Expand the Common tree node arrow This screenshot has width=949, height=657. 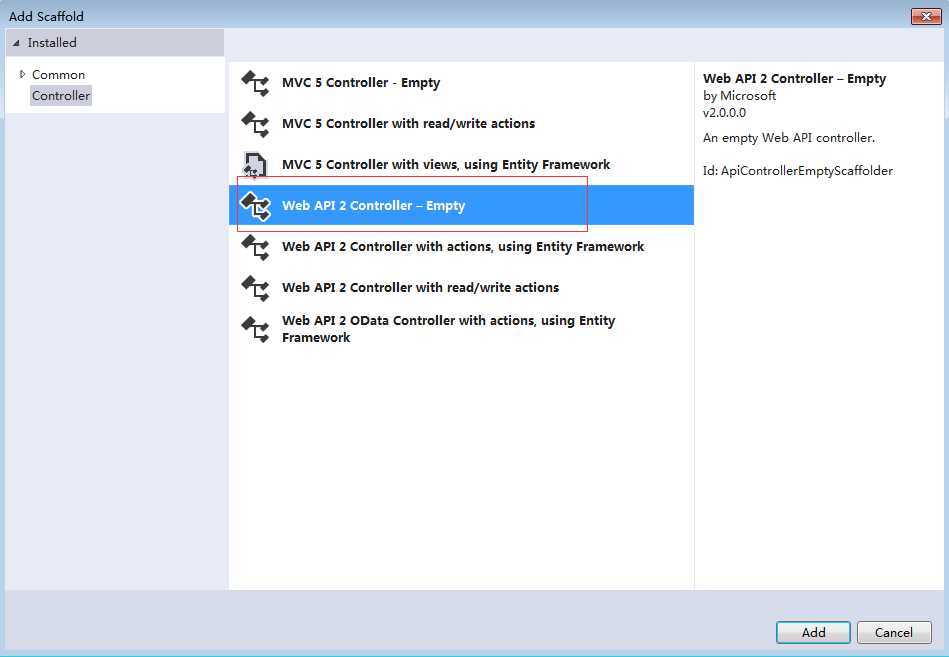[22, 74]
